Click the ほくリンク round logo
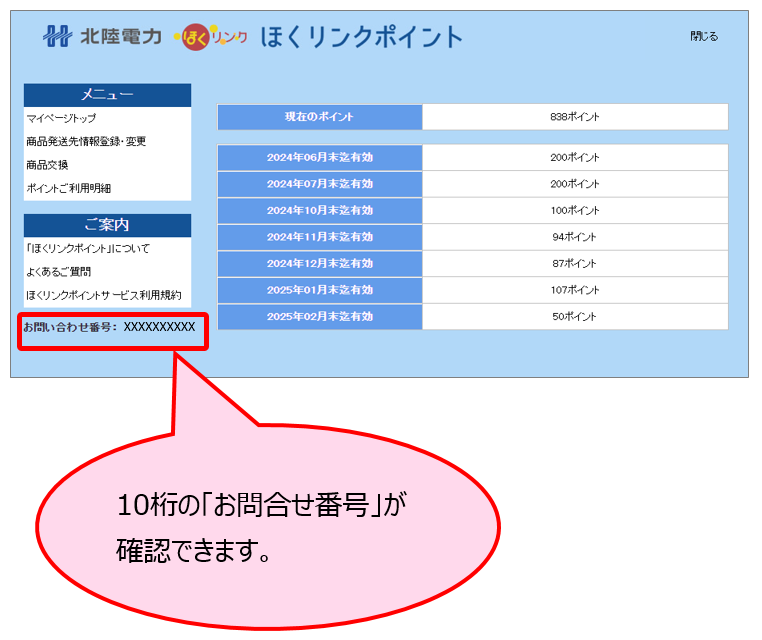 click(x=195, y=37)
